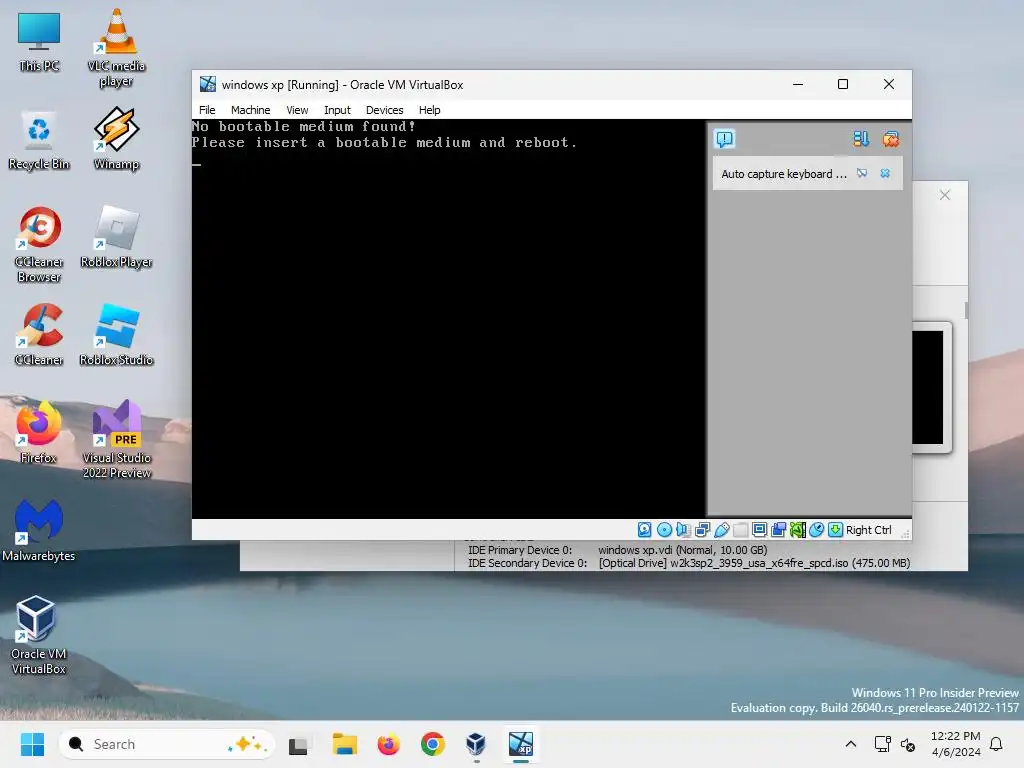Screen dimensions: 1024x768
Task: Toggle the notification center speech bubble icon
Action: pos(725,139)
